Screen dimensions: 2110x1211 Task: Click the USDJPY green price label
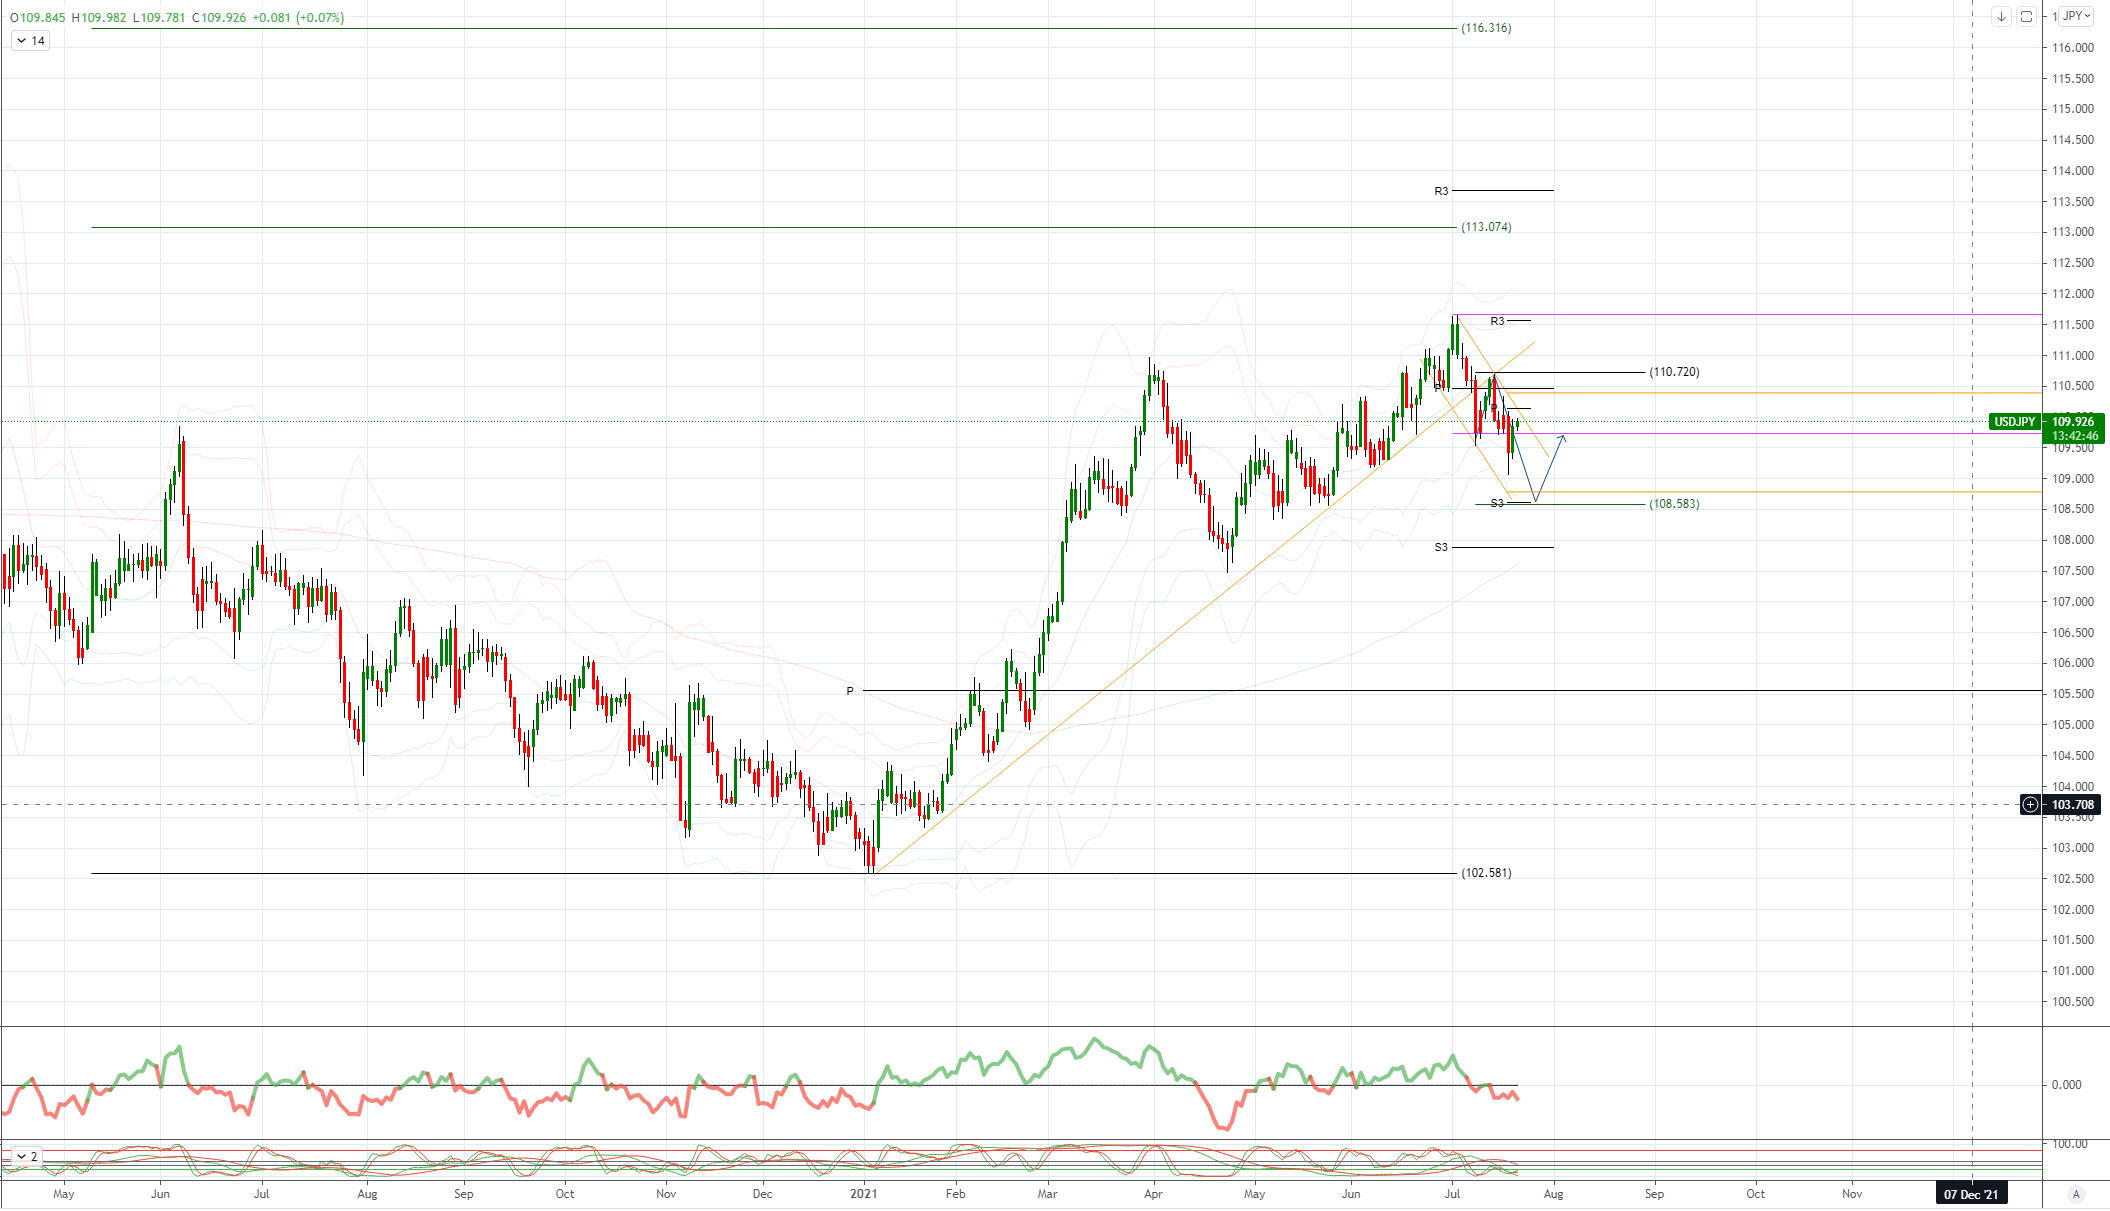click(x=2014, y=422)
